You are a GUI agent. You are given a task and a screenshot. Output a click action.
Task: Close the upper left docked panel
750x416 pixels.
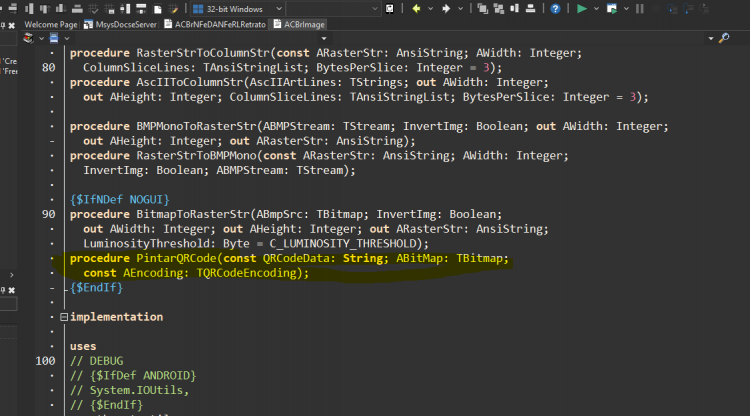tap(11, 25)
